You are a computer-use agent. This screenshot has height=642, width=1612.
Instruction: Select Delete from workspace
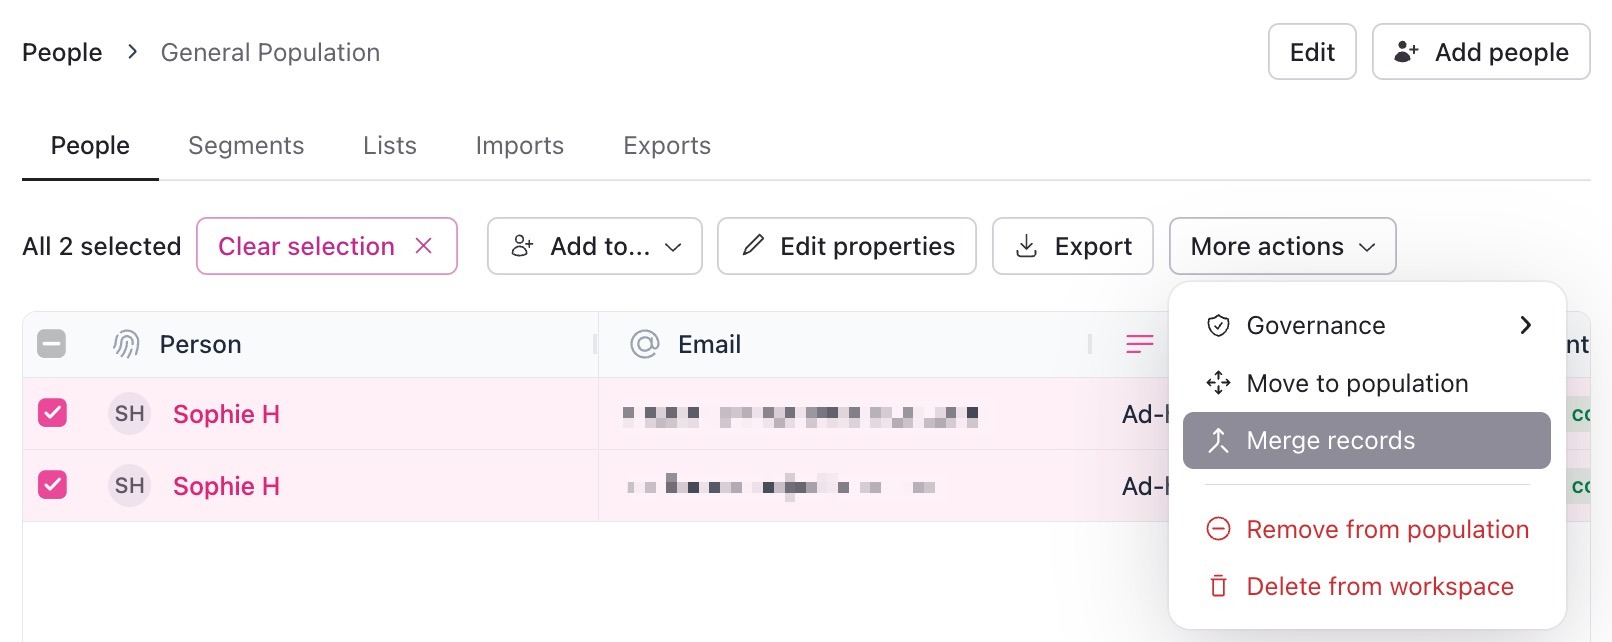(x=1379, y=587)
